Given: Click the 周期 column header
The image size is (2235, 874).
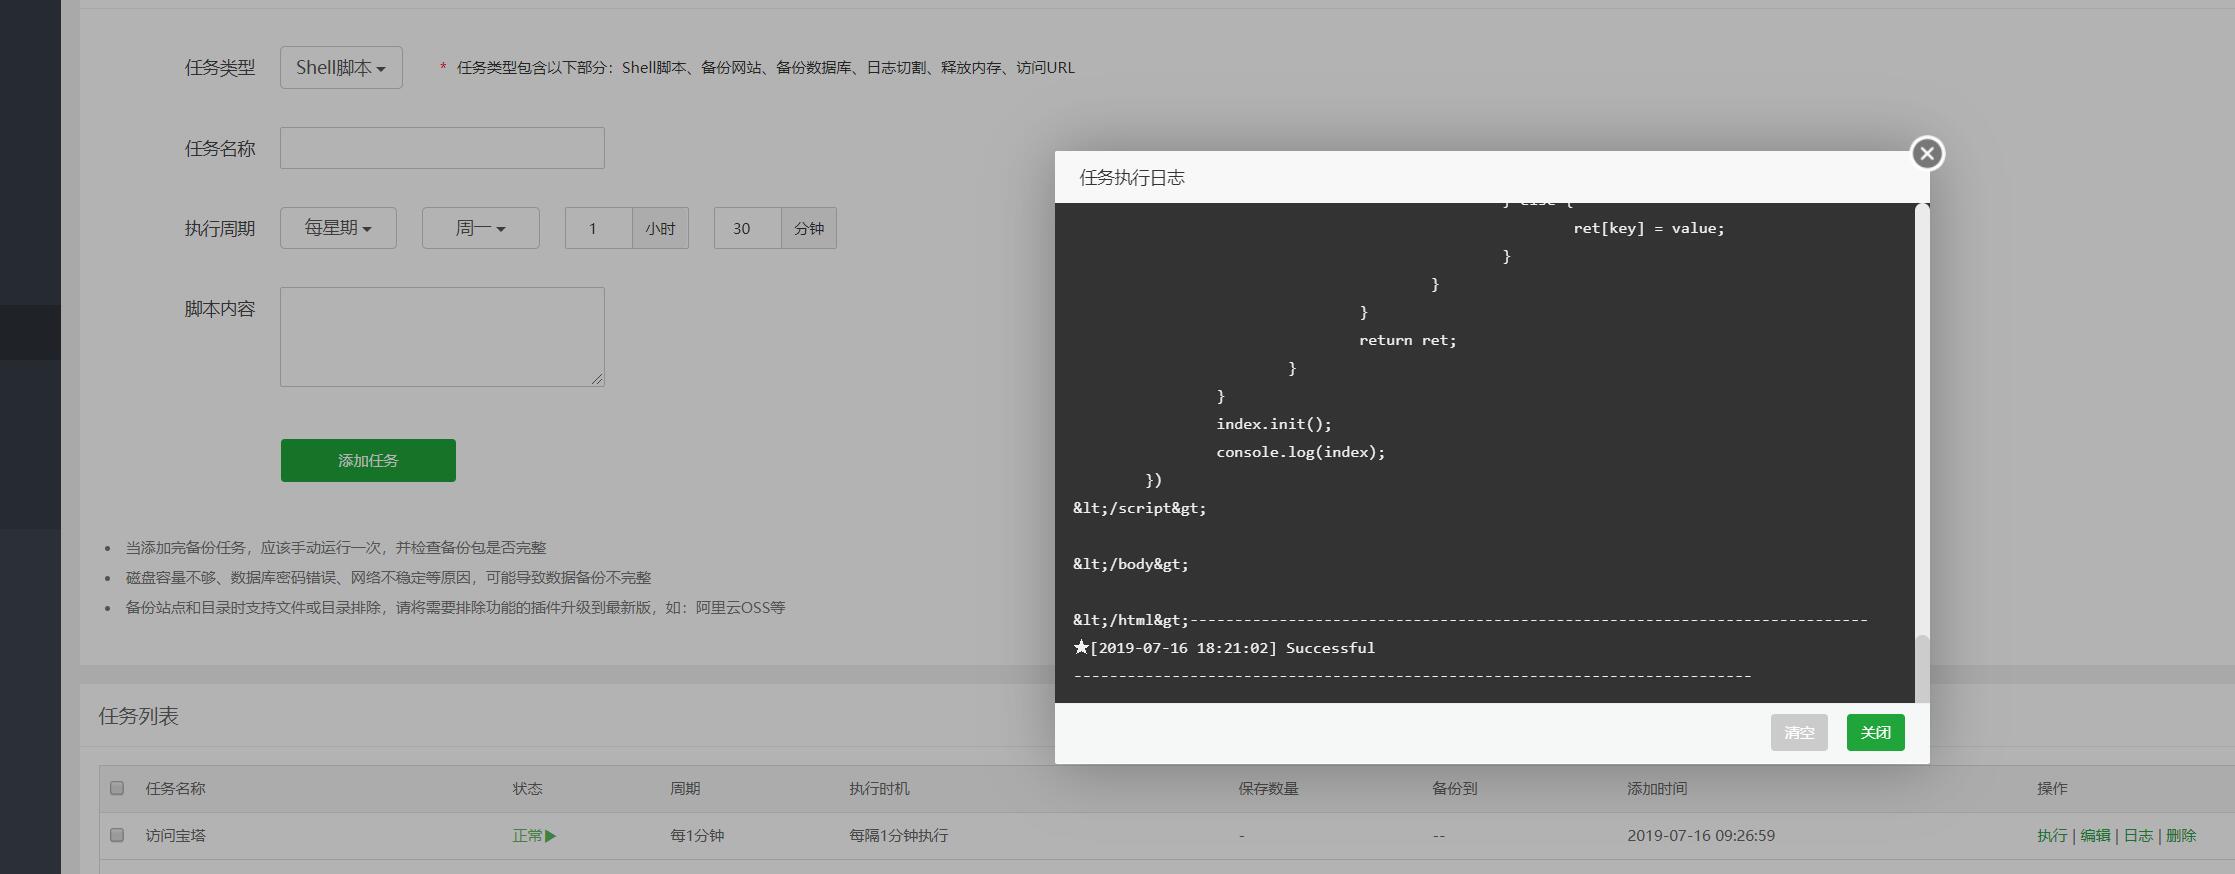Looking at the screenshot, I should [685, 788].
